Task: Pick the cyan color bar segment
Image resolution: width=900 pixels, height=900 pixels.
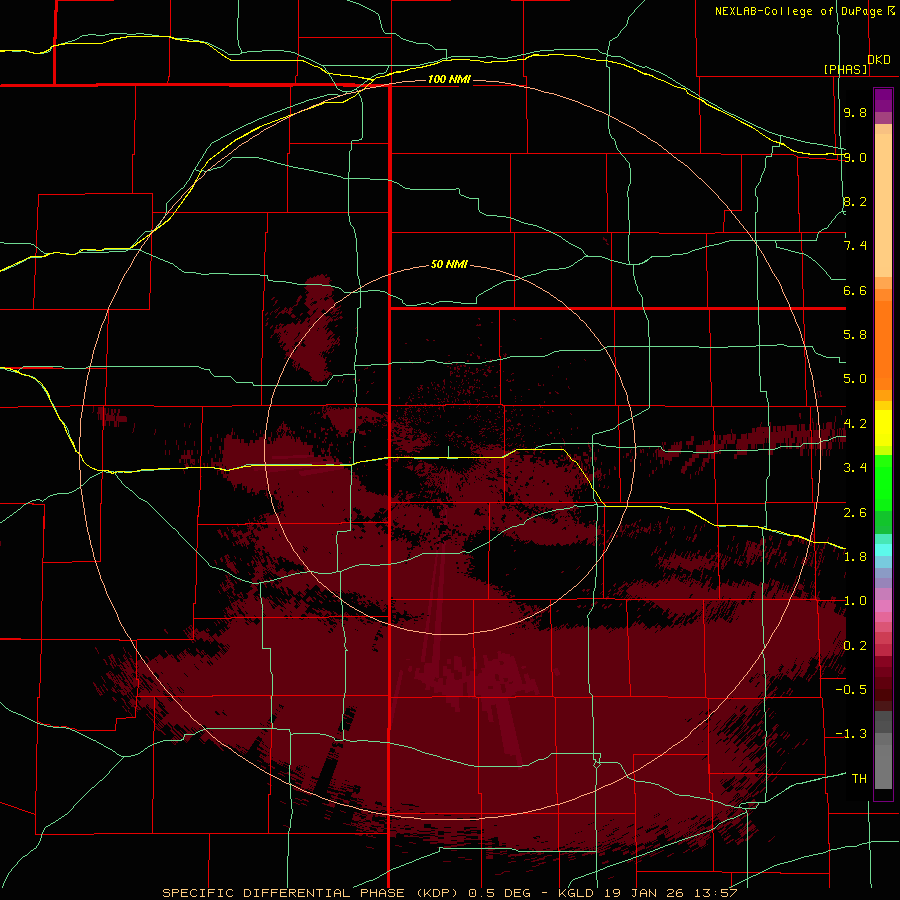Action: [883, 550]
